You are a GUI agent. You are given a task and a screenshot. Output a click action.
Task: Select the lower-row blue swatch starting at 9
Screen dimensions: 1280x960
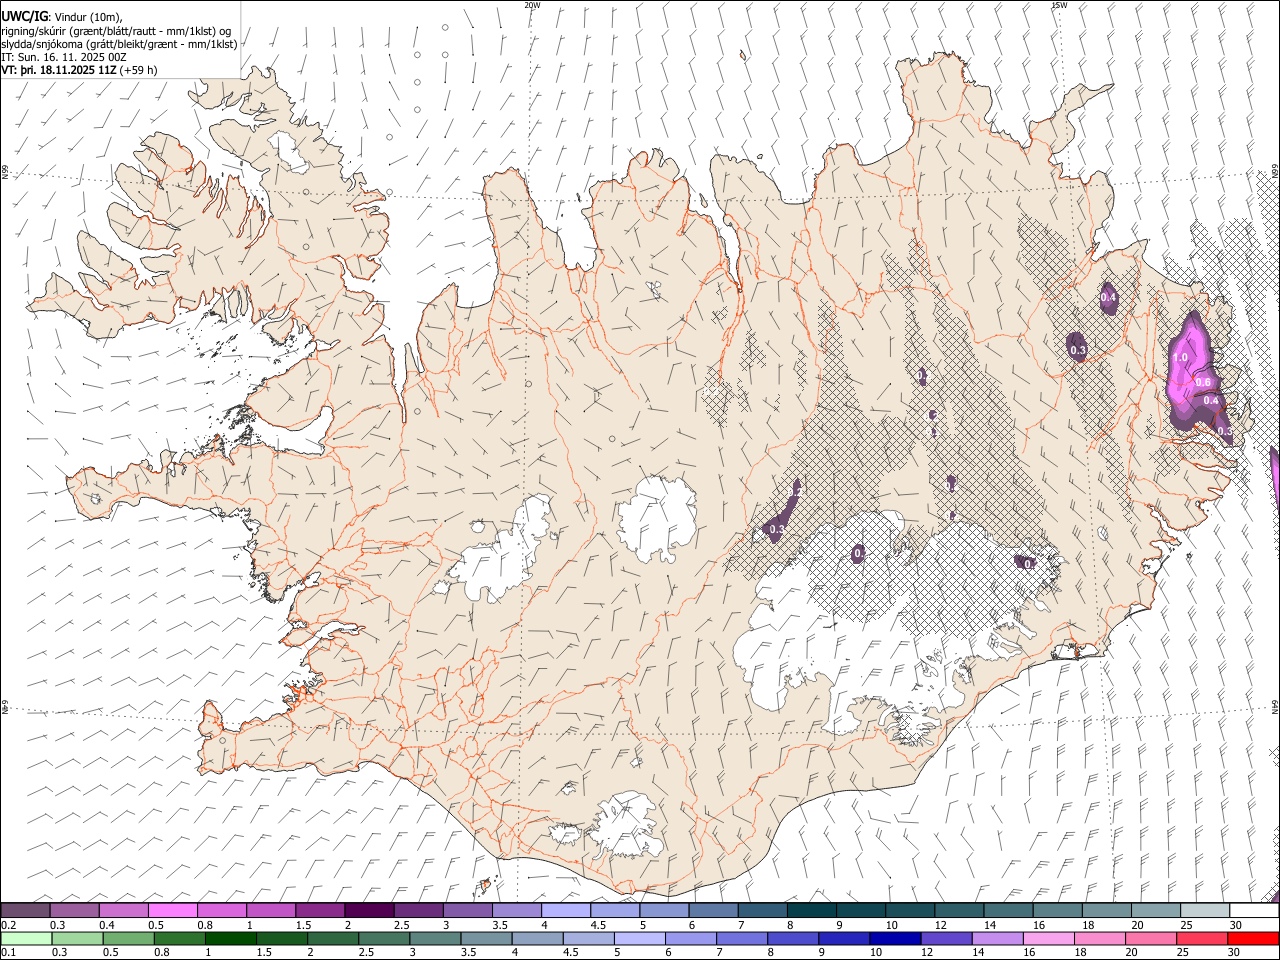[x=844, y=938]
